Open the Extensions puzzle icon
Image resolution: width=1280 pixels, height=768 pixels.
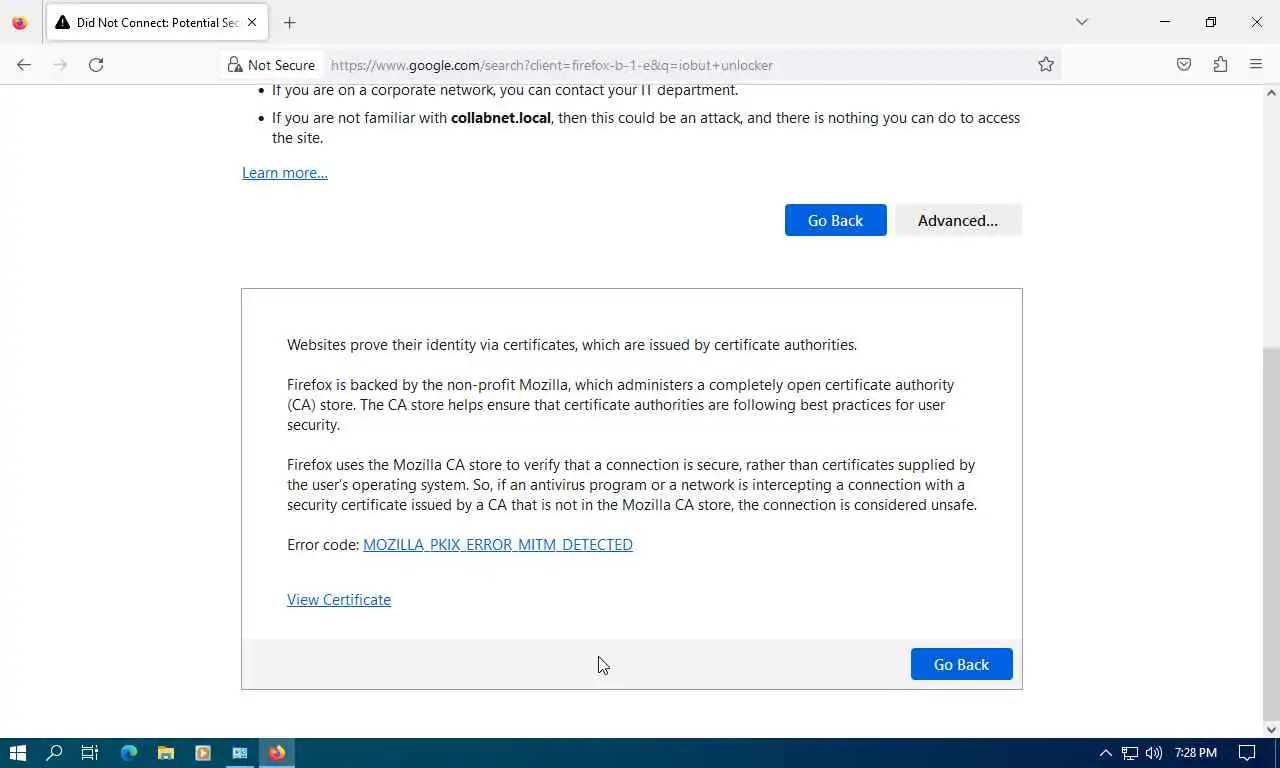1220,65
